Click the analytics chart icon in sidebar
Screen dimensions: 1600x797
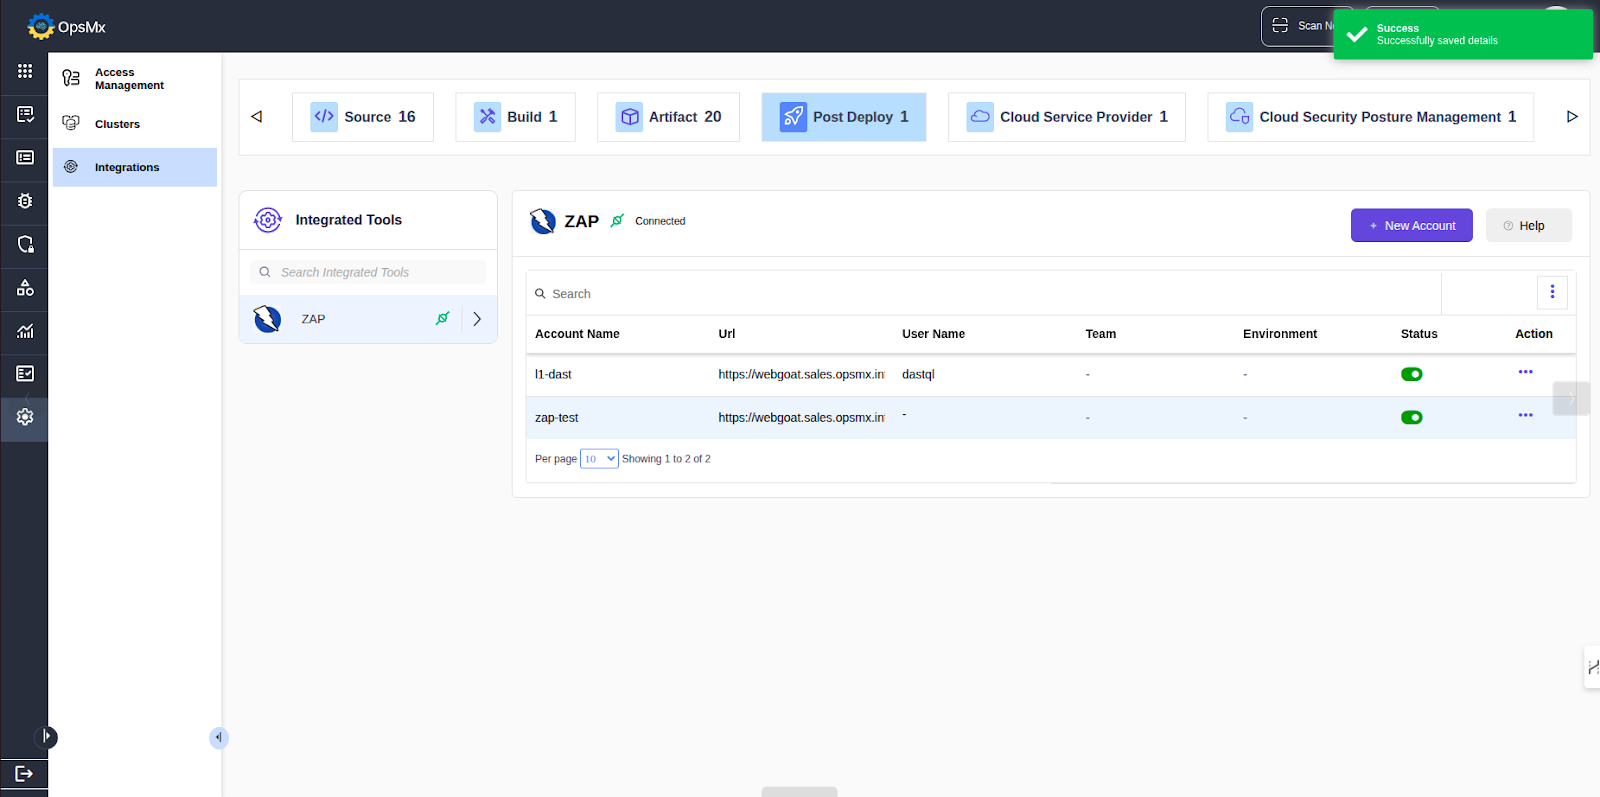pyautogui.click(x=25, y=331)
